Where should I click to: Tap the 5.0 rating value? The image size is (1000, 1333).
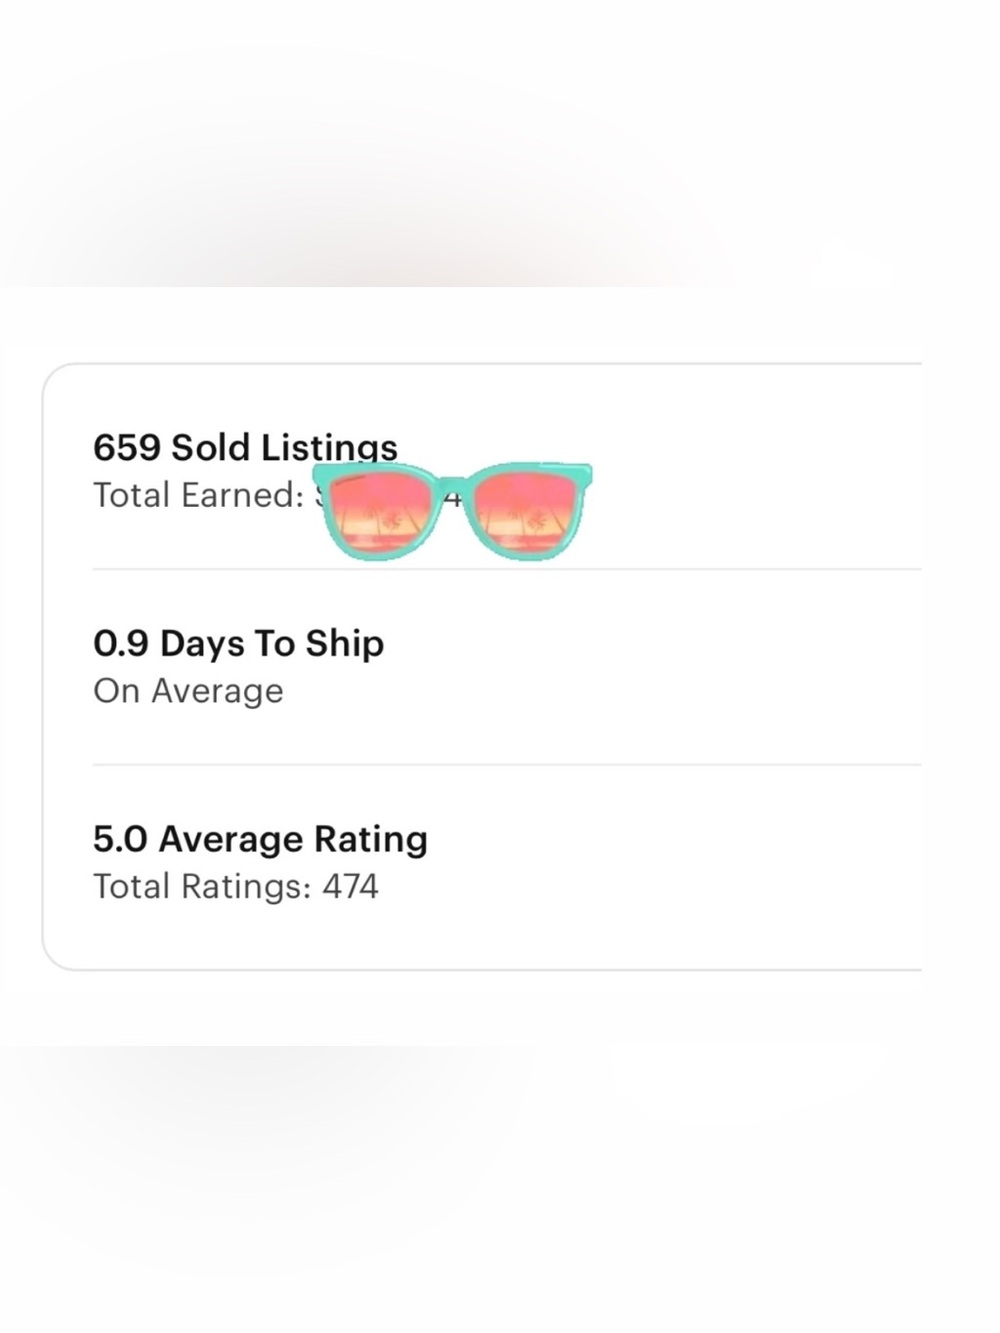pos(120,839)
